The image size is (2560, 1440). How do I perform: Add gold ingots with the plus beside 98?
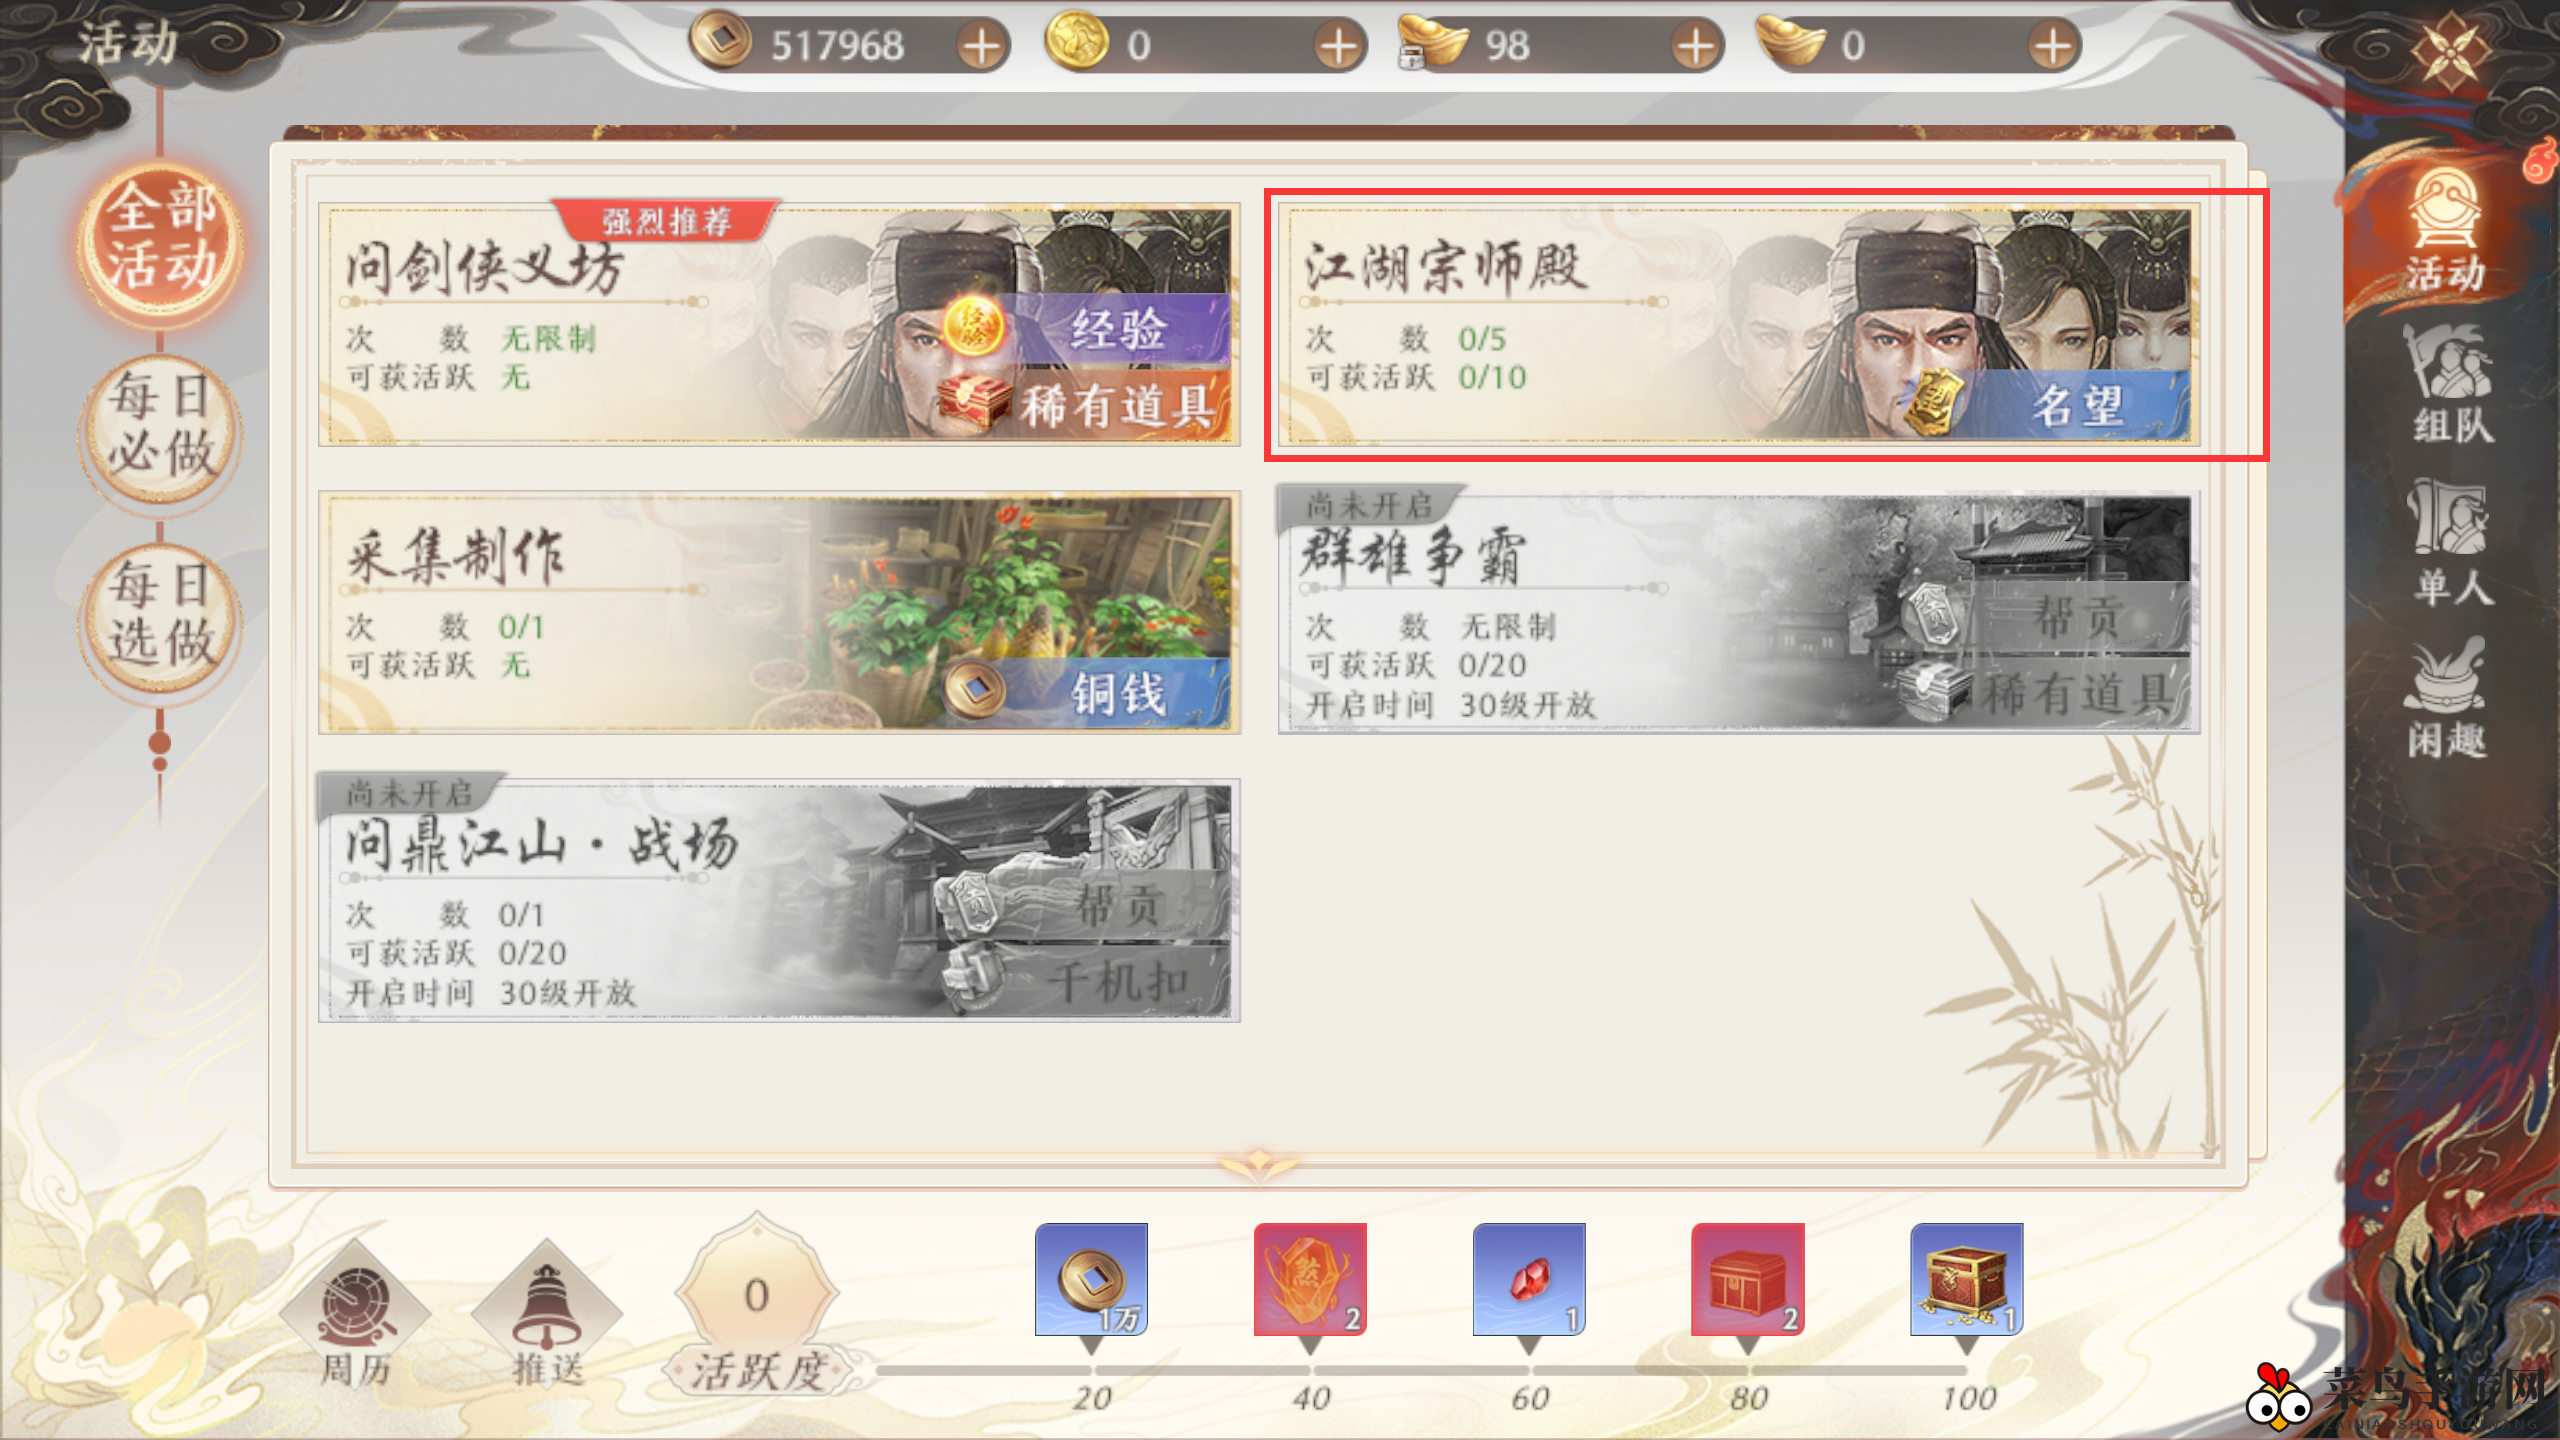pos(1696,46)
